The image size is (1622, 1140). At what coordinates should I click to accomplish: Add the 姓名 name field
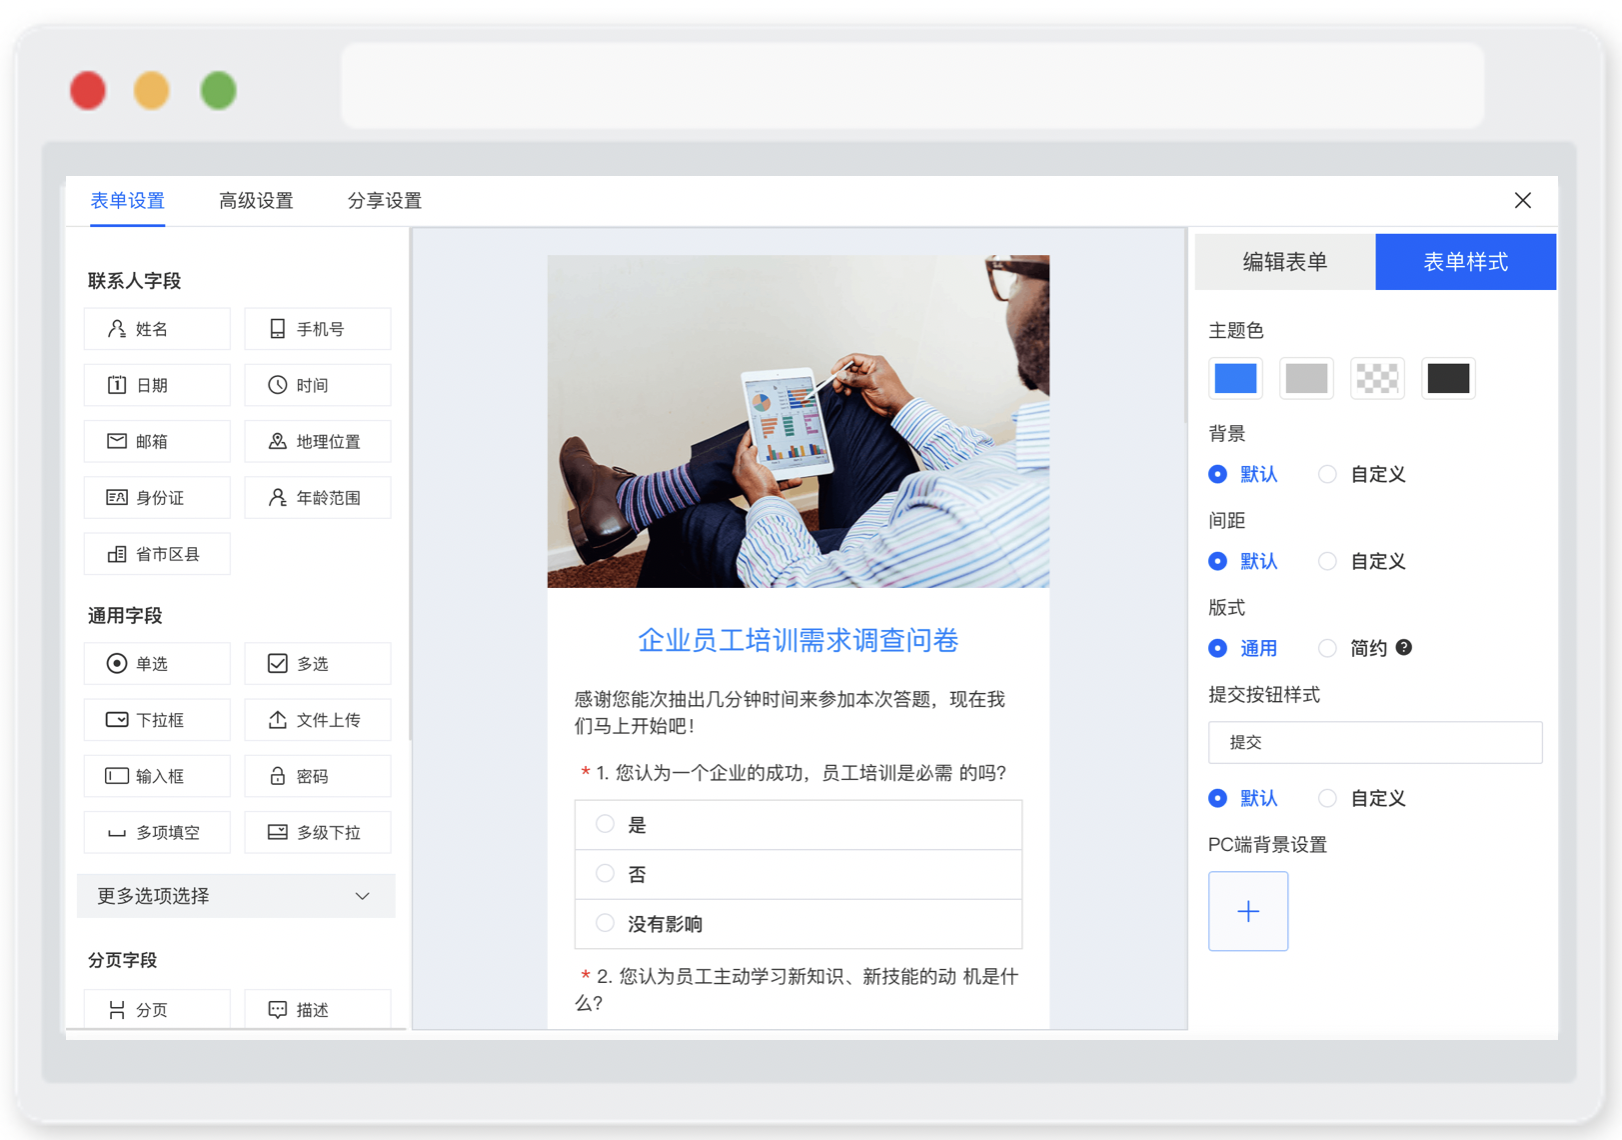(x=157, y=329)
